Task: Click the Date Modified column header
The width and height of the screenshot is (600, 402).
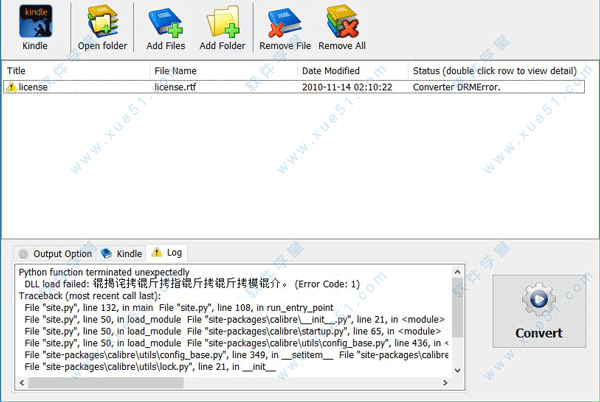Action: click(352, 71)
